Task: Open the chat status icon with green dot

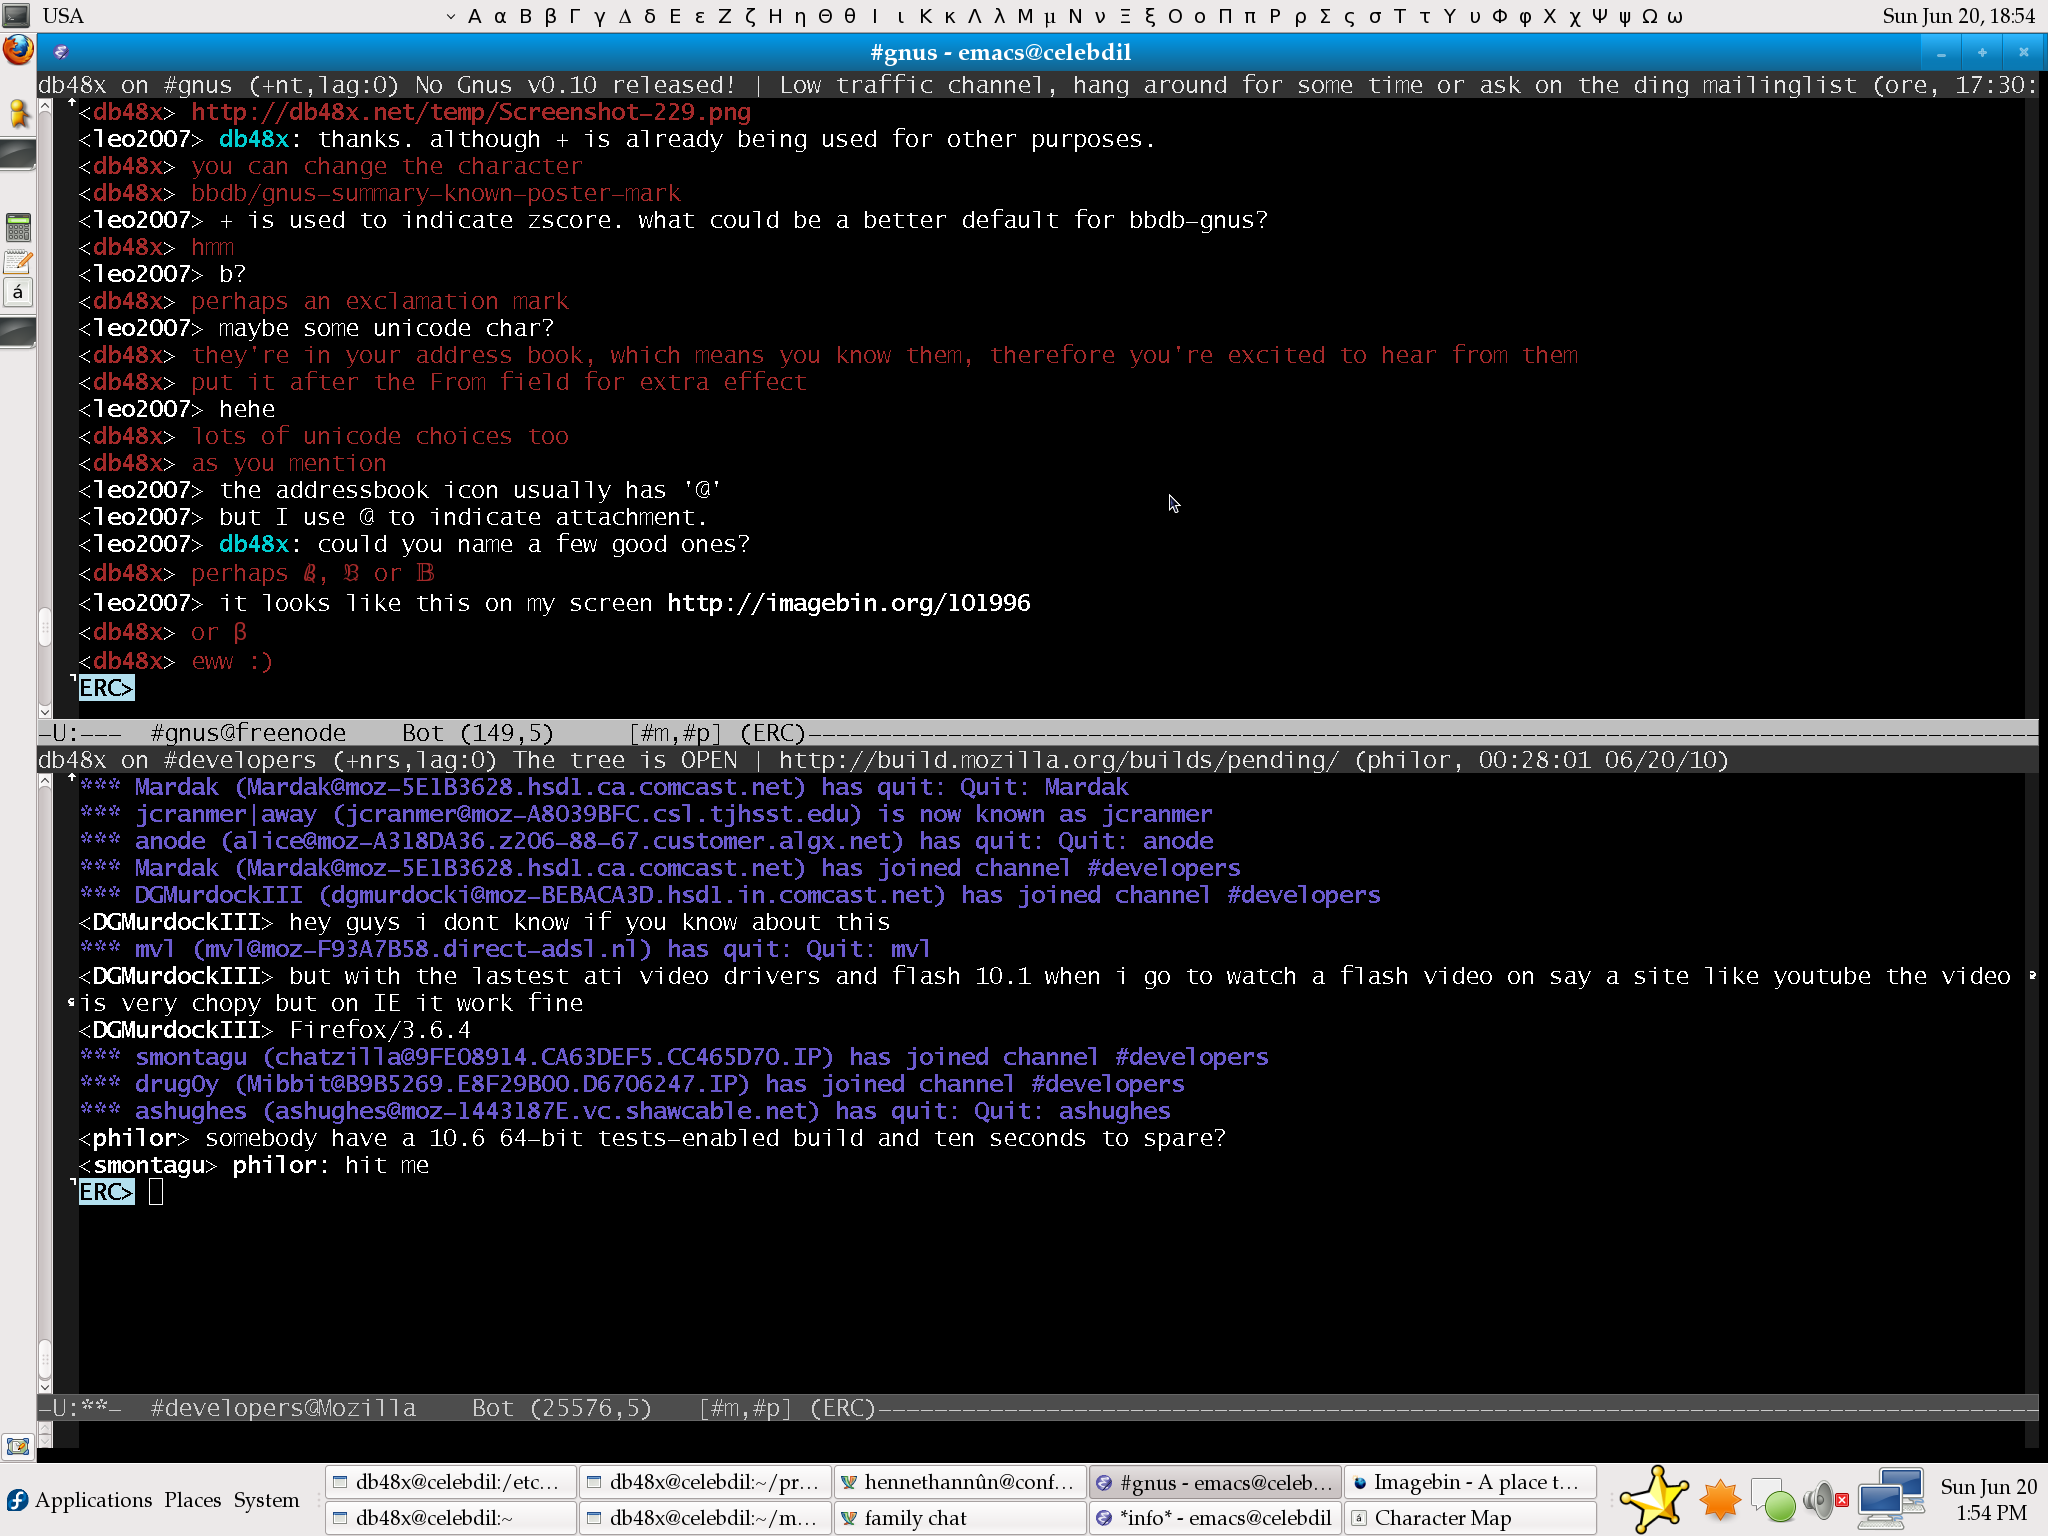Action: pyautogui.click(x=1774, y=1500)
